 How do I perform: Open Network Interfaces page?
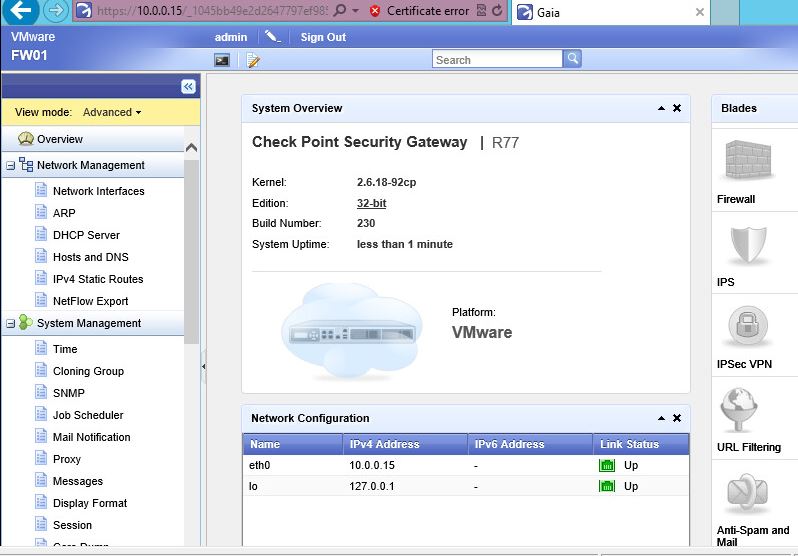[99, 191]
